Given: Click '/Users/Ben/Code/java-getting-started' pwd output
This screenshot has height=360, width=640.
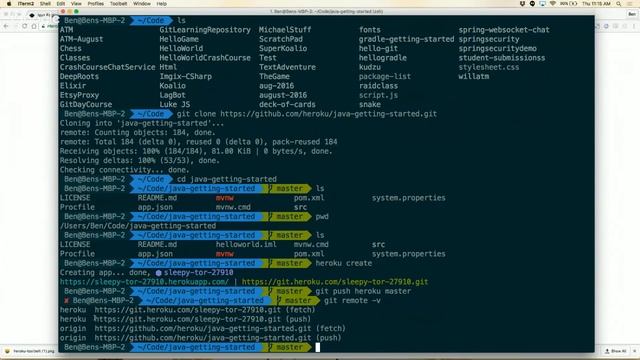Looking at the screenshot, I should (x=138, y=226).
